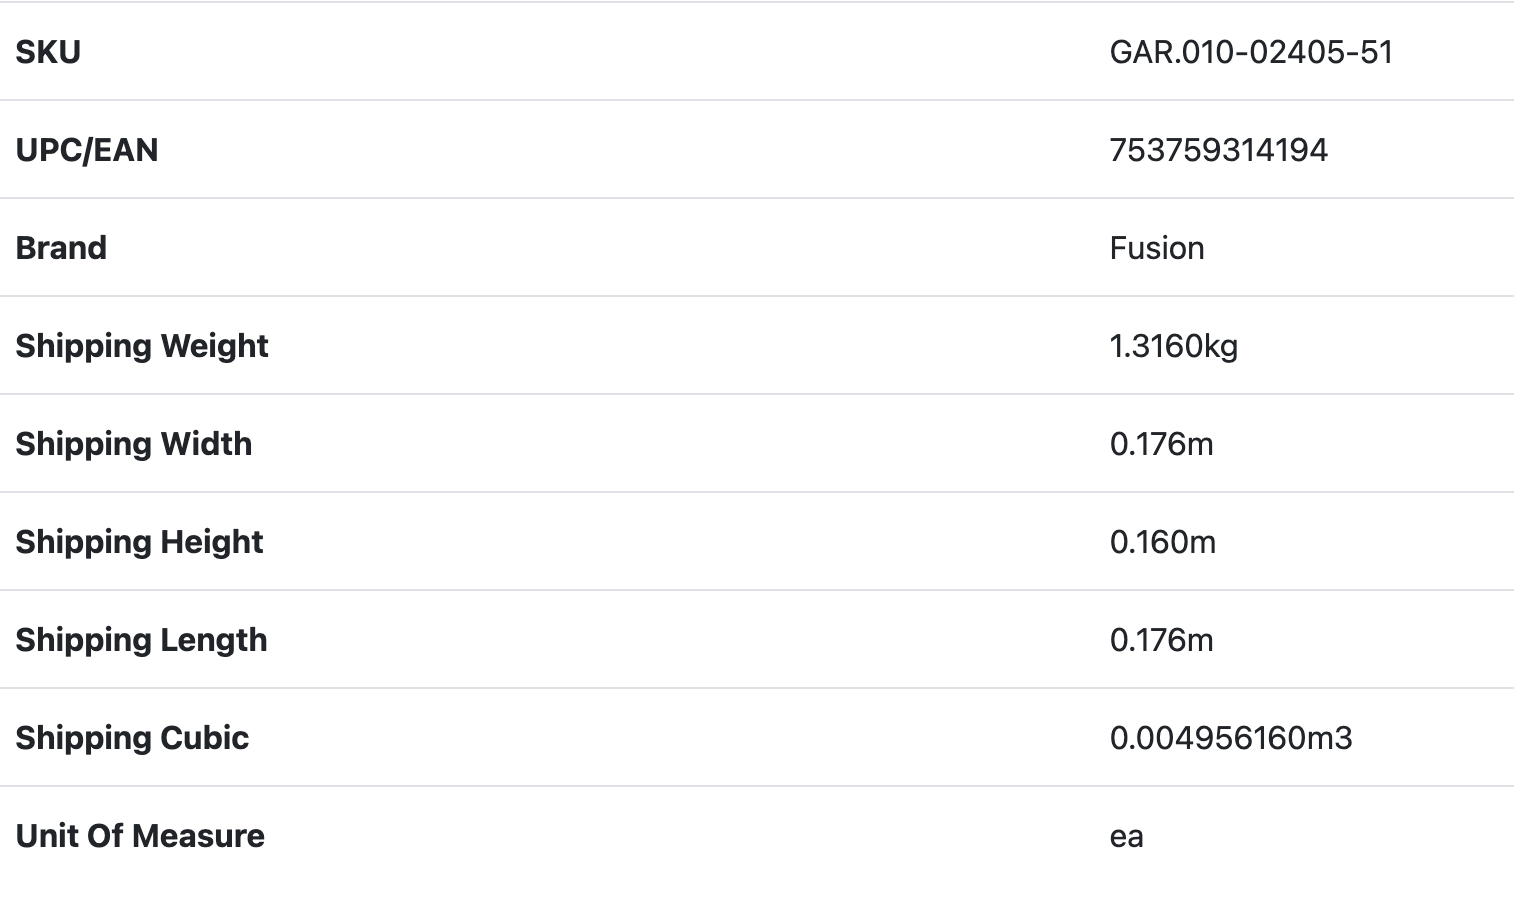The width and height of the screenshot is (1514, 924).
Task: Click the Shipping Cubic table row
Action: tap(600, 738)
